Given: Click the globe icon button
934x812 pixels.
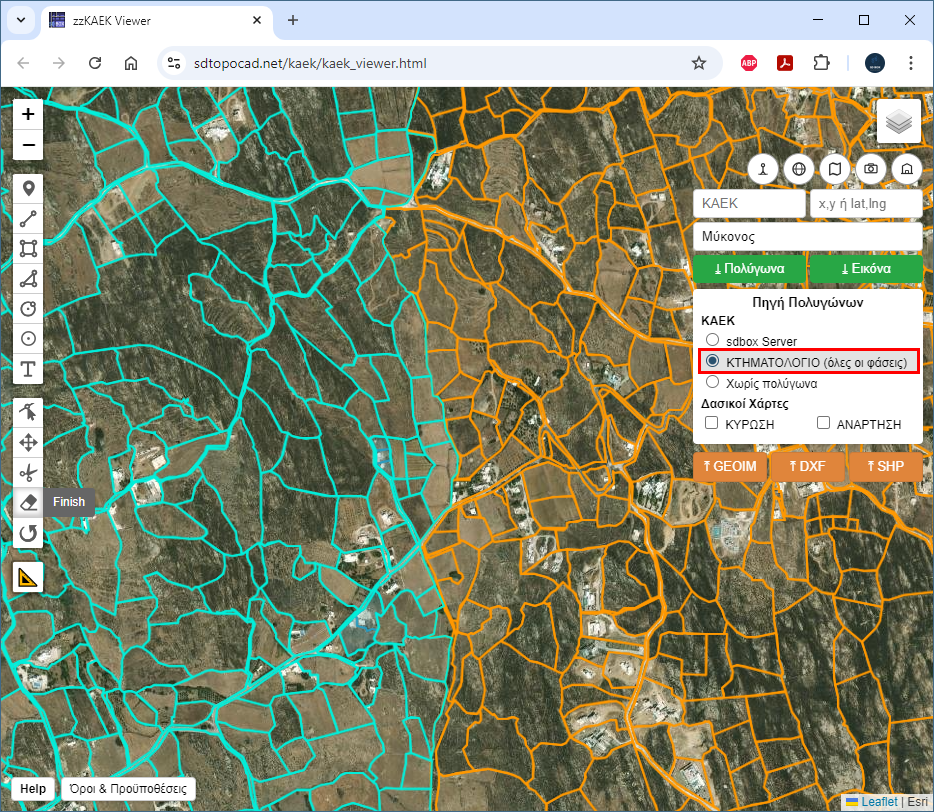Looking at the screenshot, I should tap(798, 169).
